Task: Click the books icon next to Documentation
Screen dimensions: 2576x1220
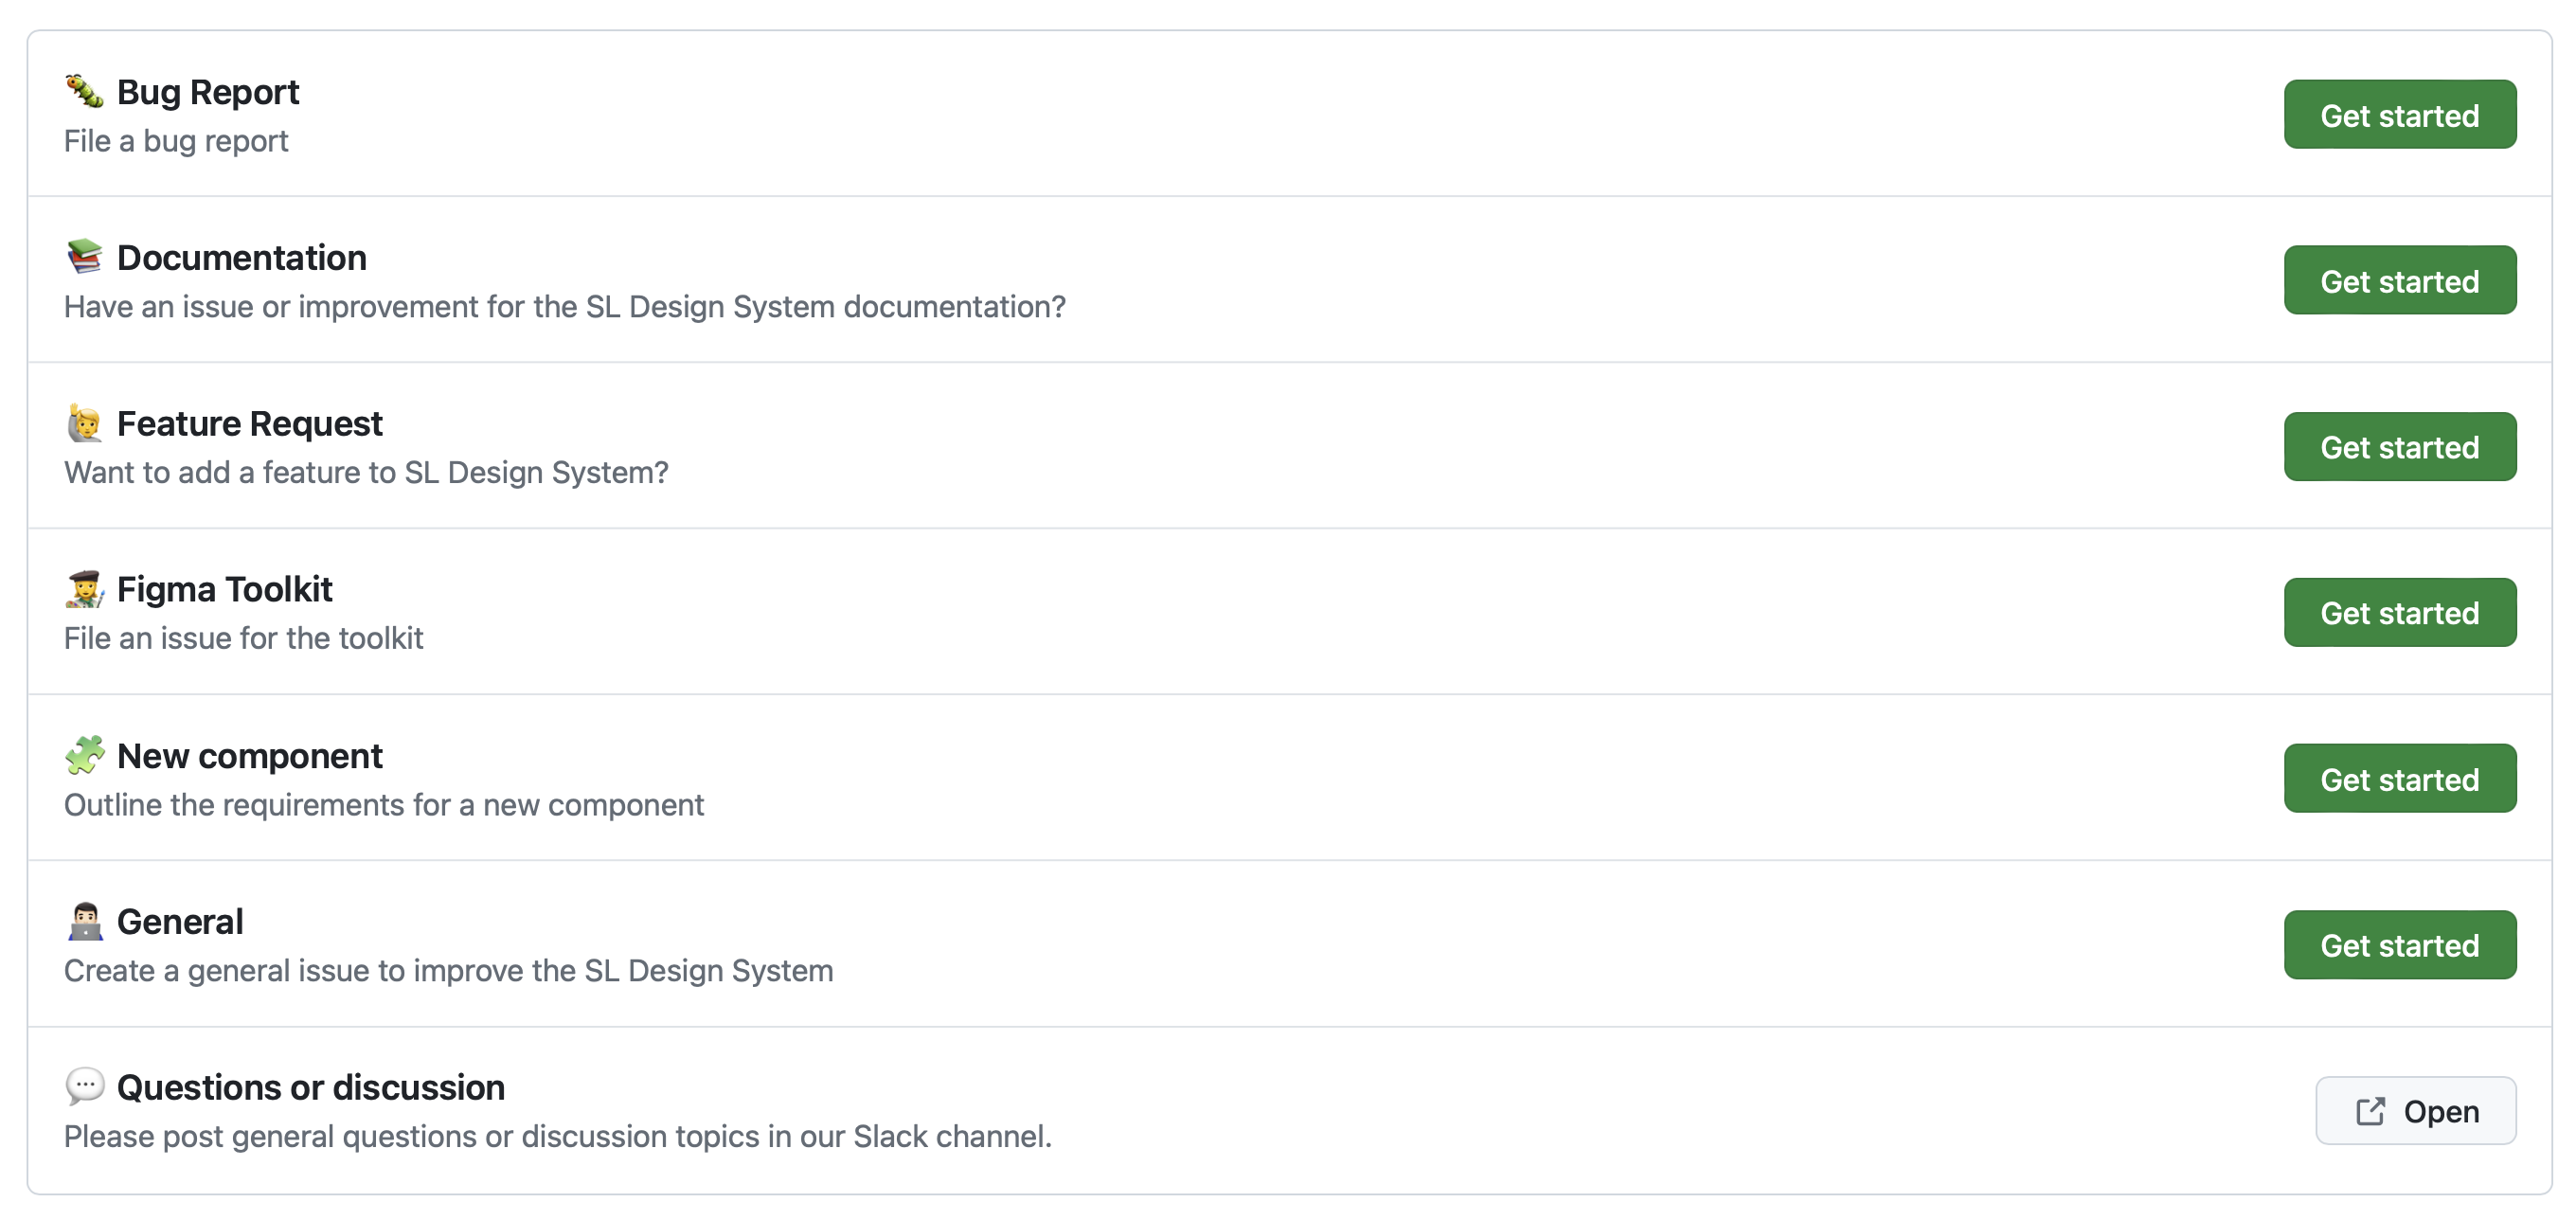Action: [84, 257]
